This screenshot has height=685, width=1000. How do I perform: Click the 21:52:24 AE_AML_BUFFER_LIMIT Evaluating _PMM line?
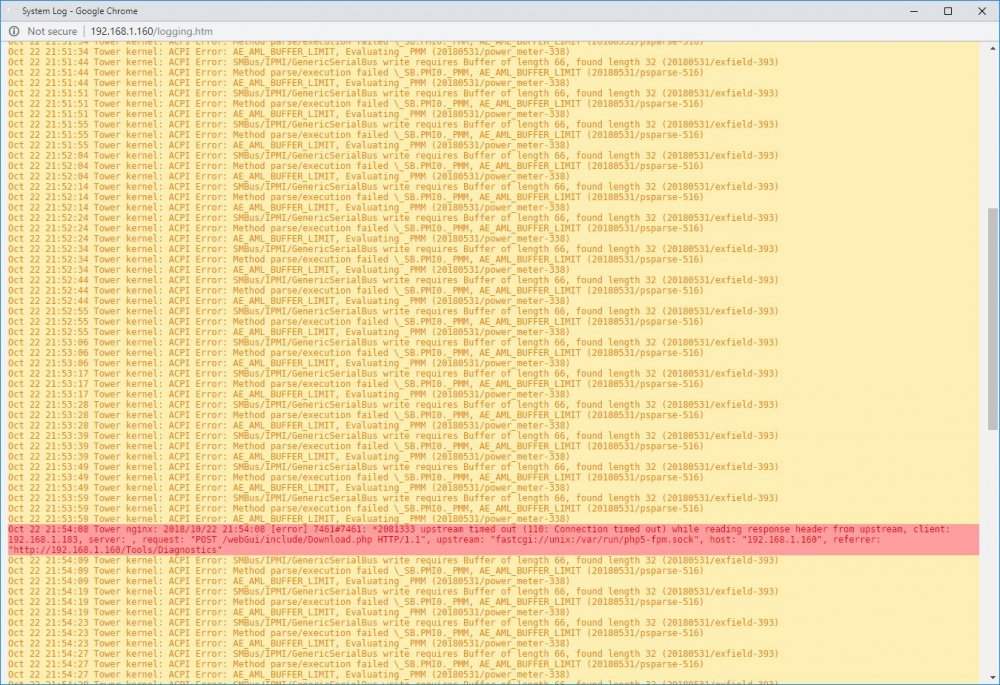(x=288, y=239)
